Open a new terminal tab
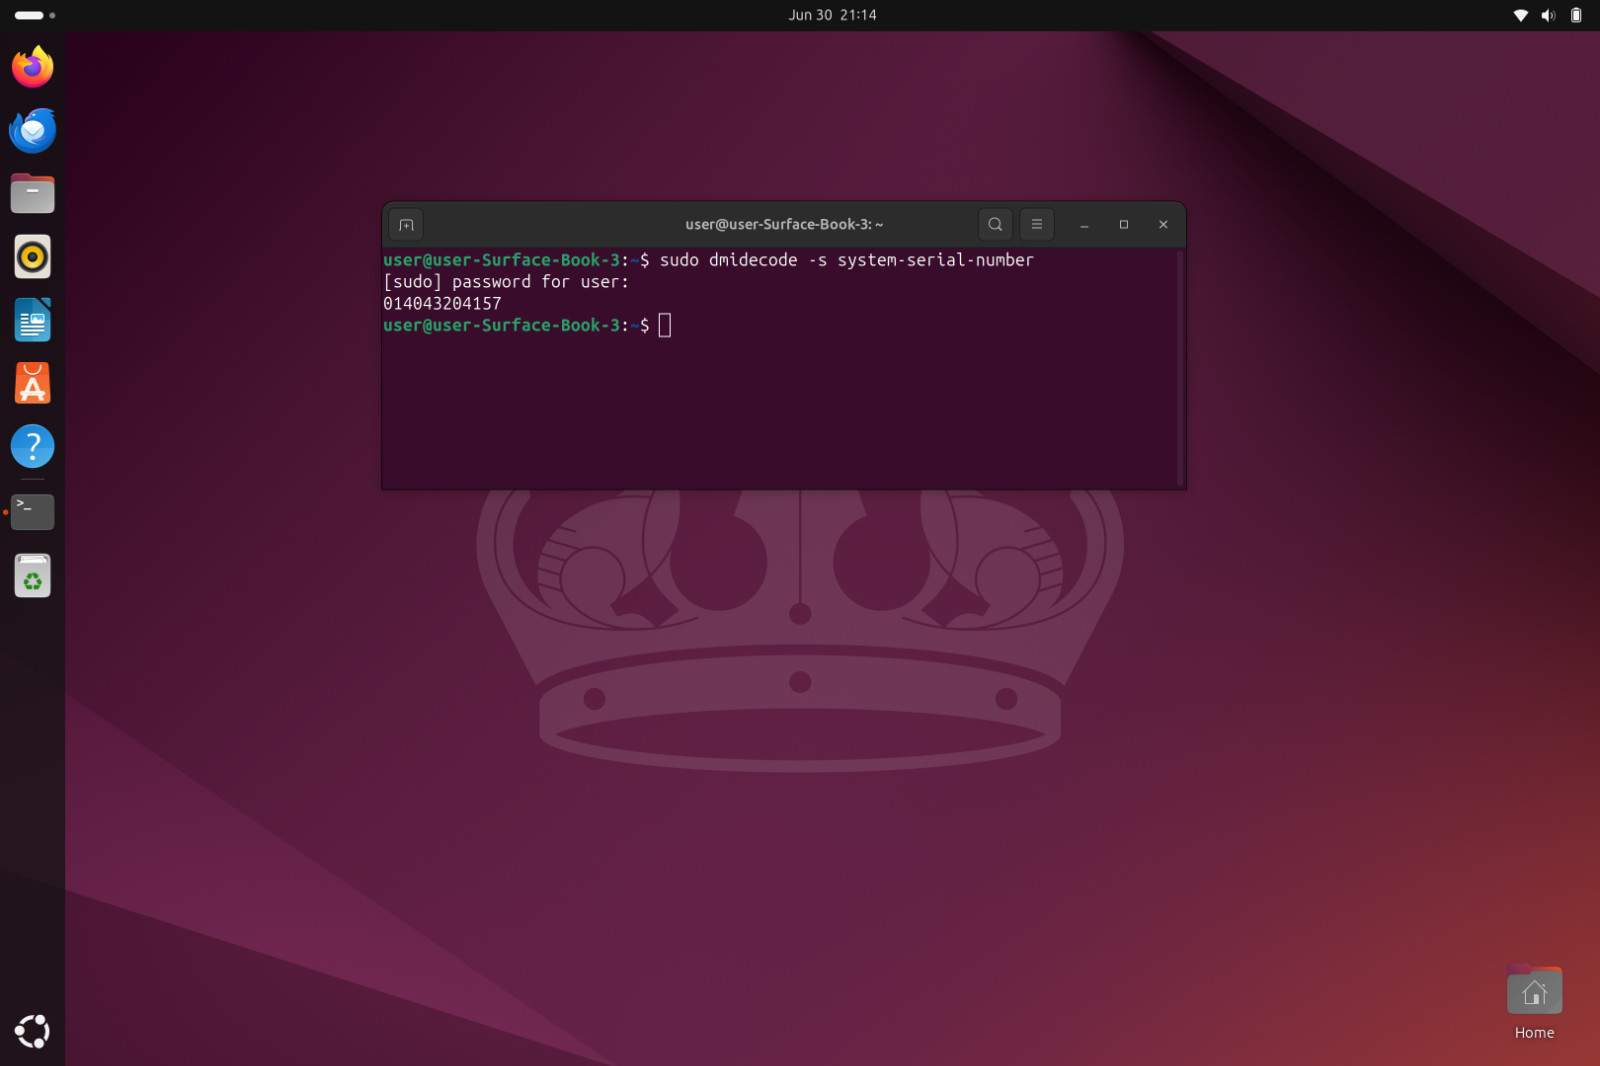Screen dimensions: 1600x1066 [406, 224]
